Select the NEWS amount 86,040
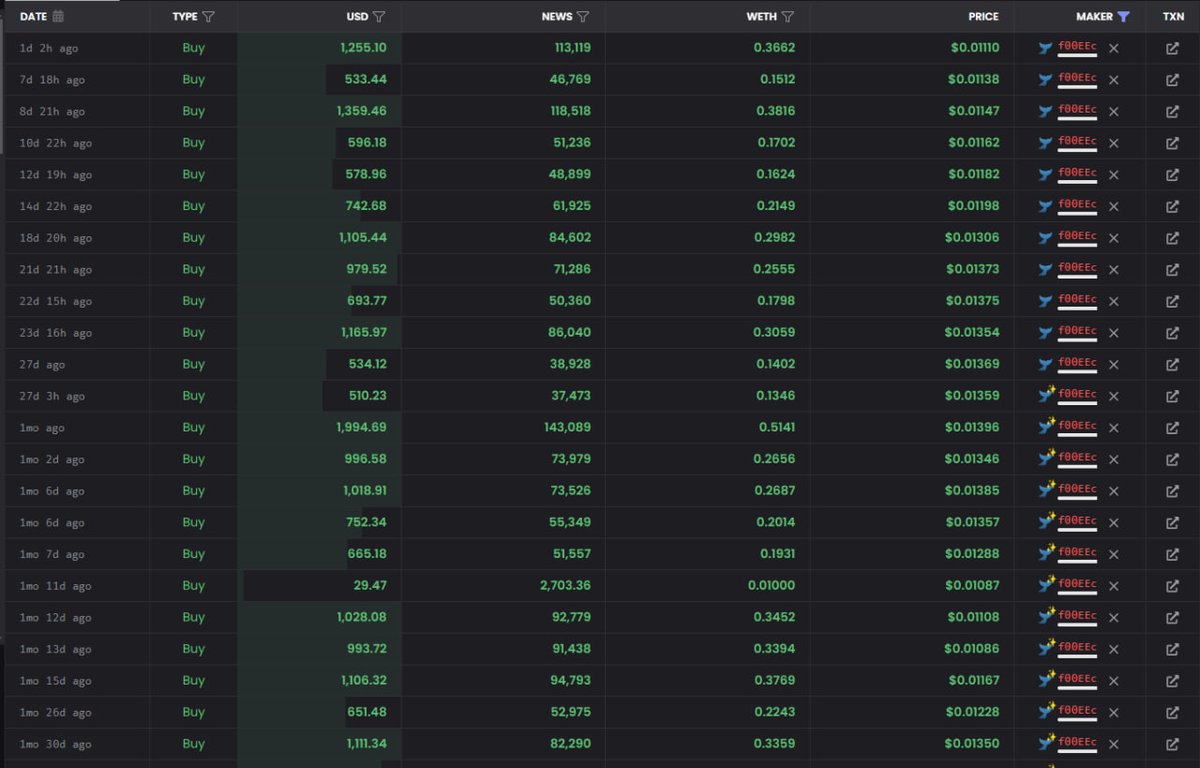 571,333
